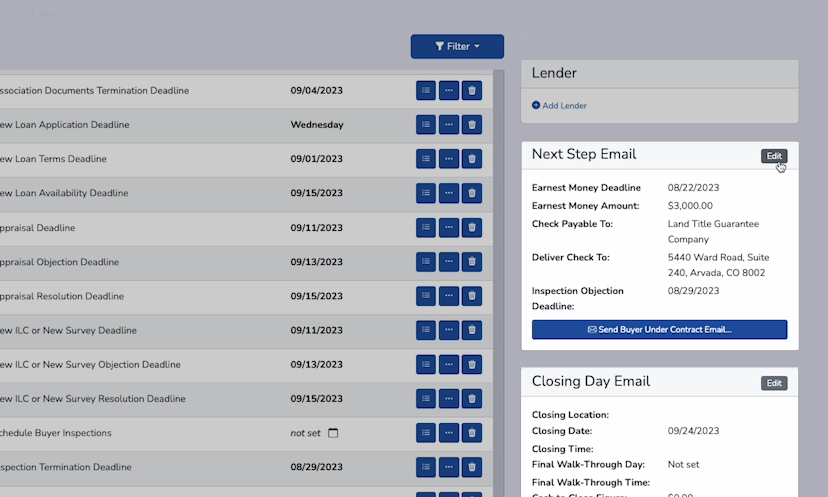The height and width of the screenshot is (497, 828).
Task: Click the task list vertical scrollbar
Action: tap(498, 283)
